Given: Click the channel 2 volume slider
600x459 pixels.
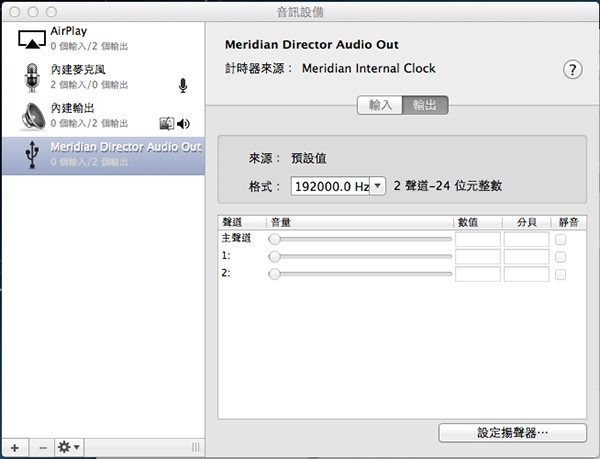Looking at the screenshot, I should click(x=360, y=274).
